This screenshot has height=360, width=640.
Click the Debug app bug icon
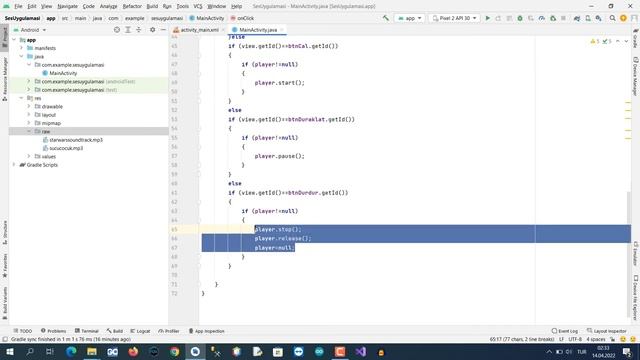(x=520, y=18)
